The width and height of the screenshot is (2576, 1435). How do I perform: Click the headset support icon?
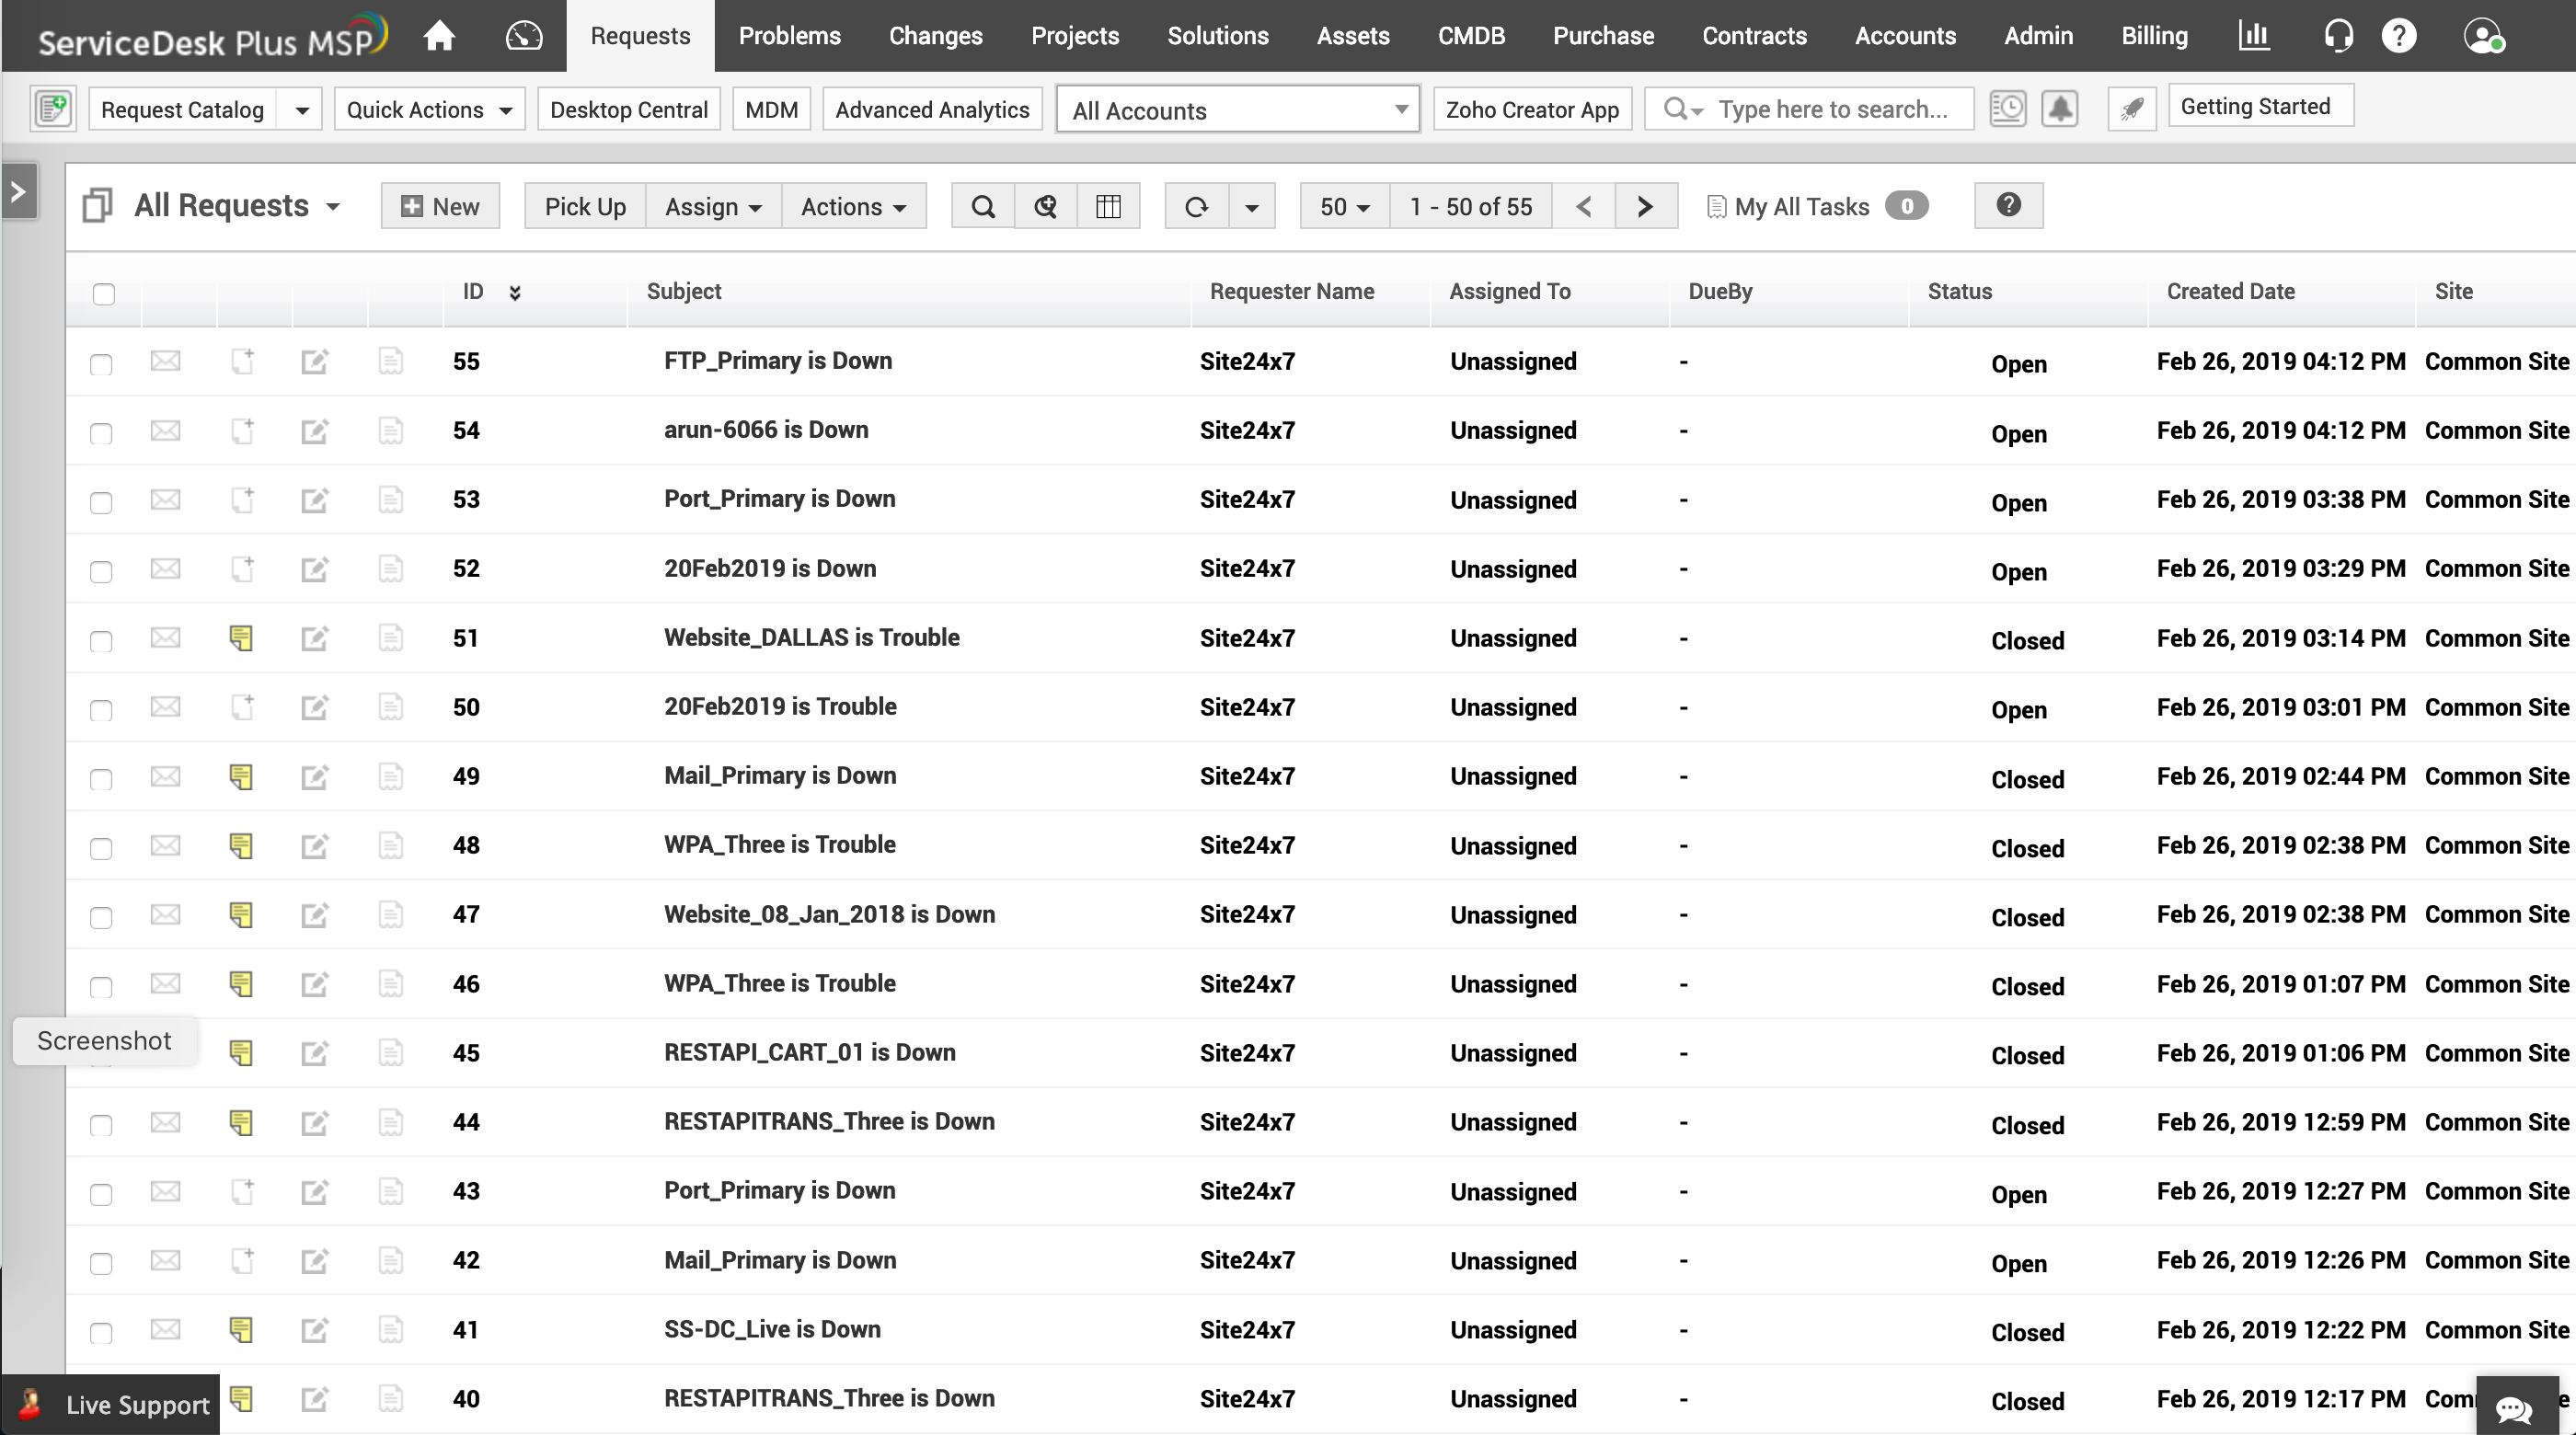pos(2337,36)
